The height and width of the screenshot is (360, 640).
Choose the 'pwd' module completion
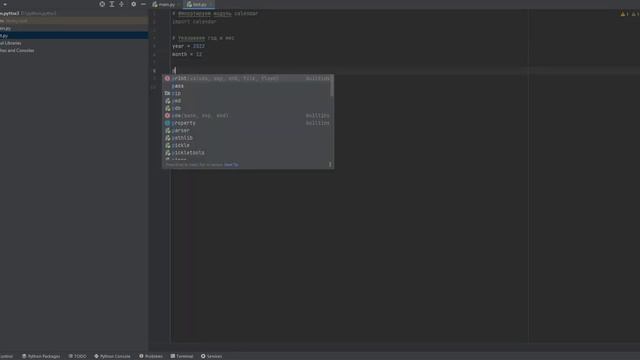(247, 100)
